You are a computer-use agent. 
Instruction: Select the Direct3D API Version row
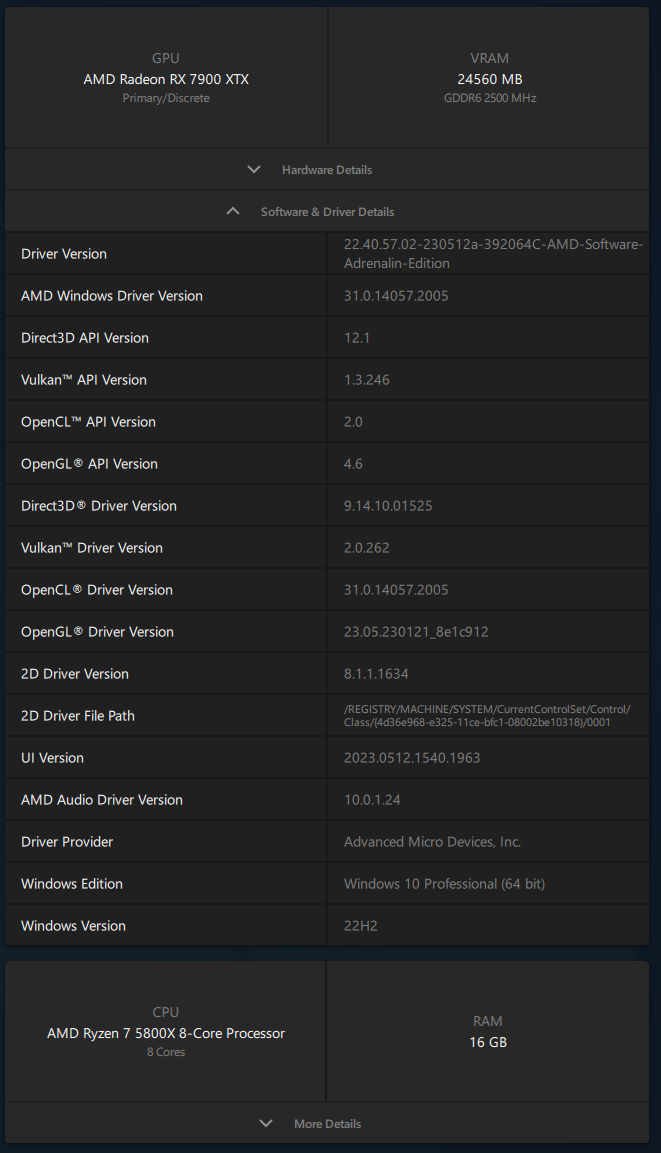(x=326, y=338)
